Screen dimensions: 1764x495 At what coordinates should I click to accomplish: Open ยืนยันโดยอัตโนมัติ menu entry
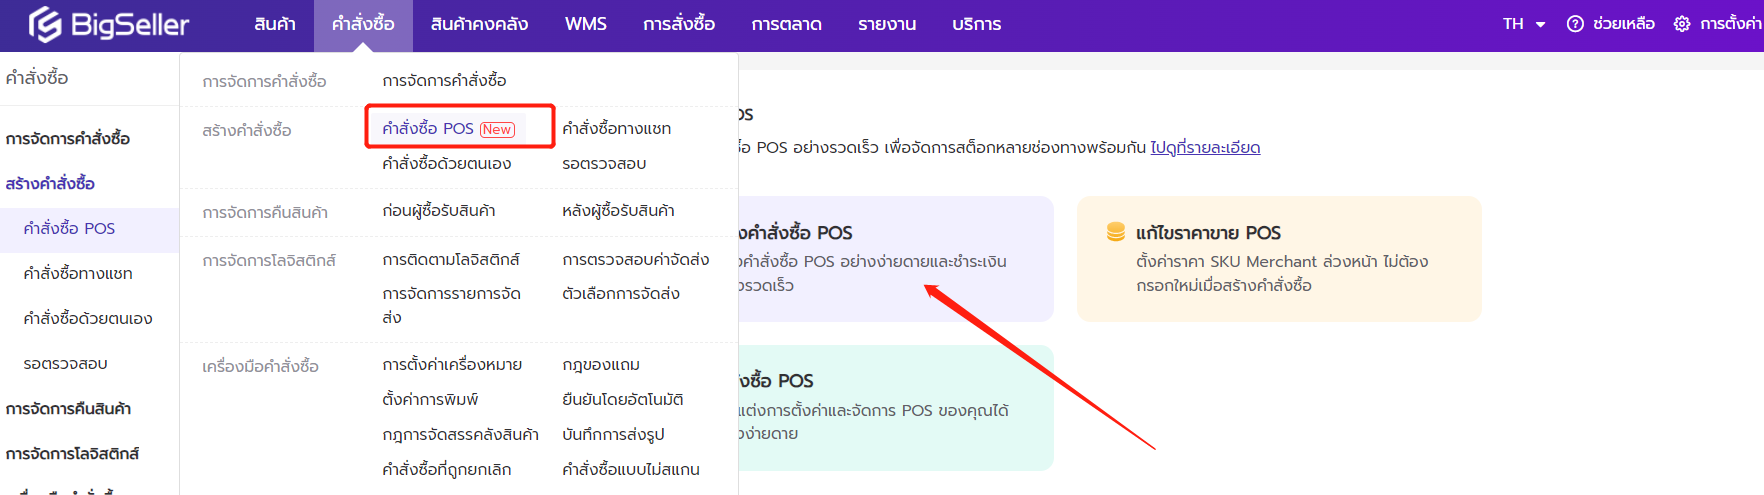point(622,400)
